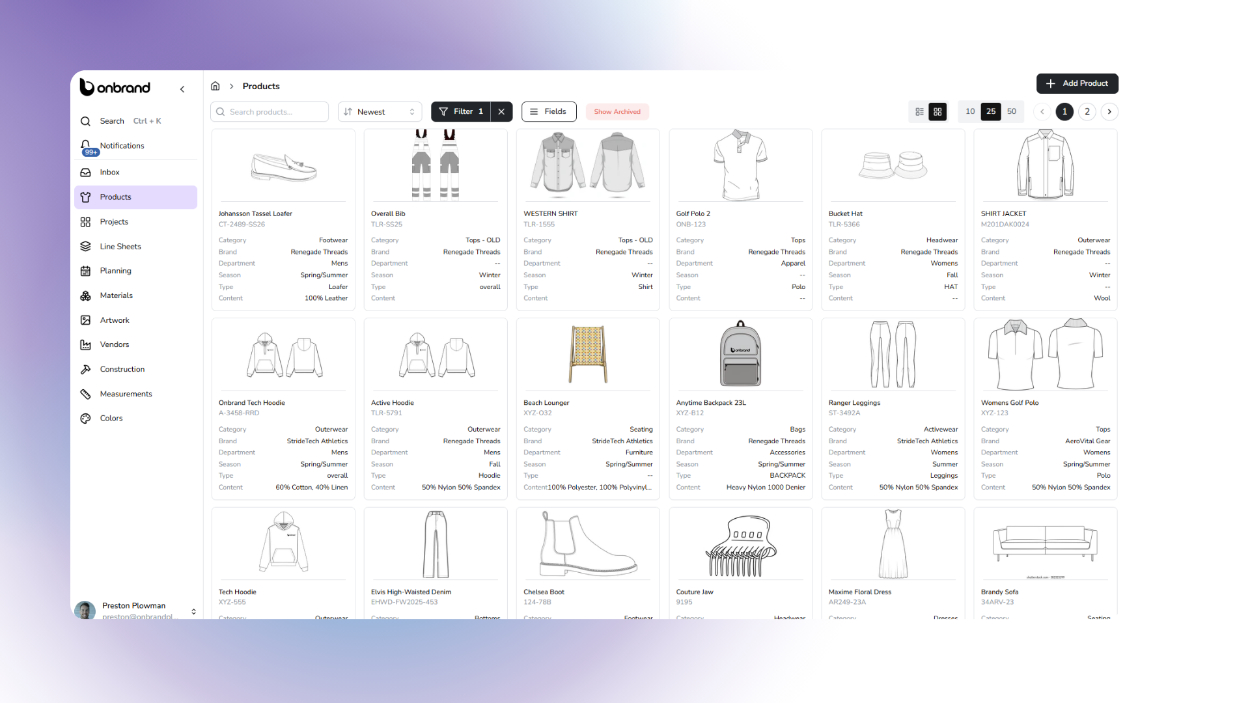Screen dimensions: 1250x703
Task: Click the Add Product button
Action: (1077, 84)
